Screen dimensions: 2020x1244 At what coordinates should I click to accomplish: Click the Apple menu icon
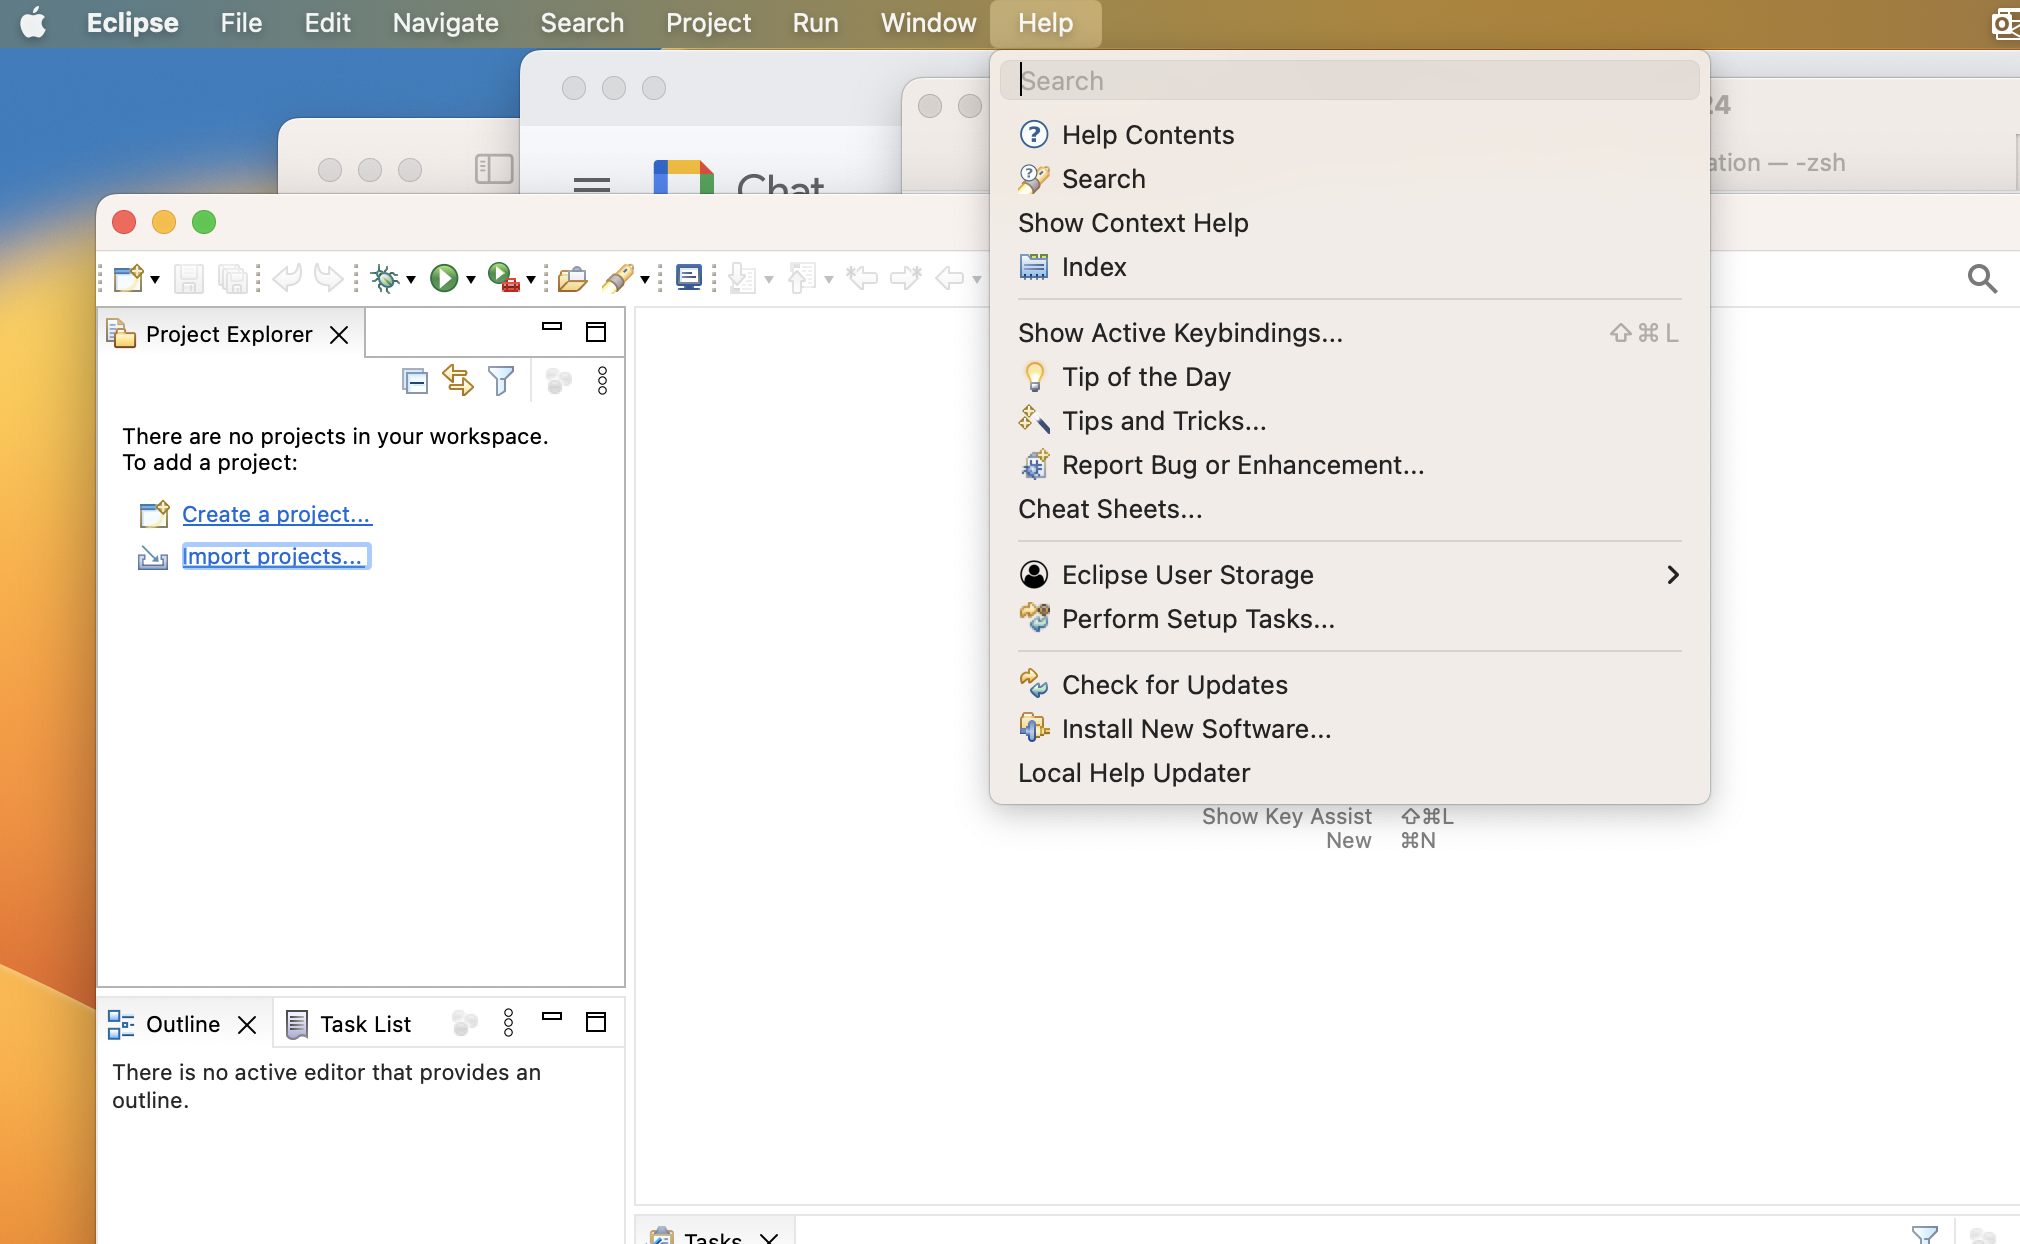[33, 23]
